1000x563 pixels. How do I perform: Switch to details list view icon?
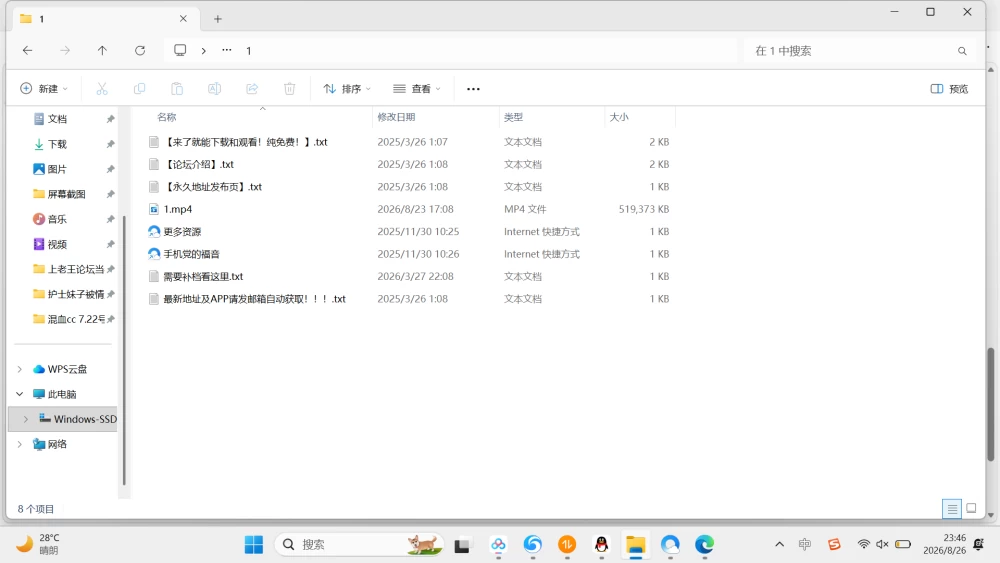click(x=952, y=509)
